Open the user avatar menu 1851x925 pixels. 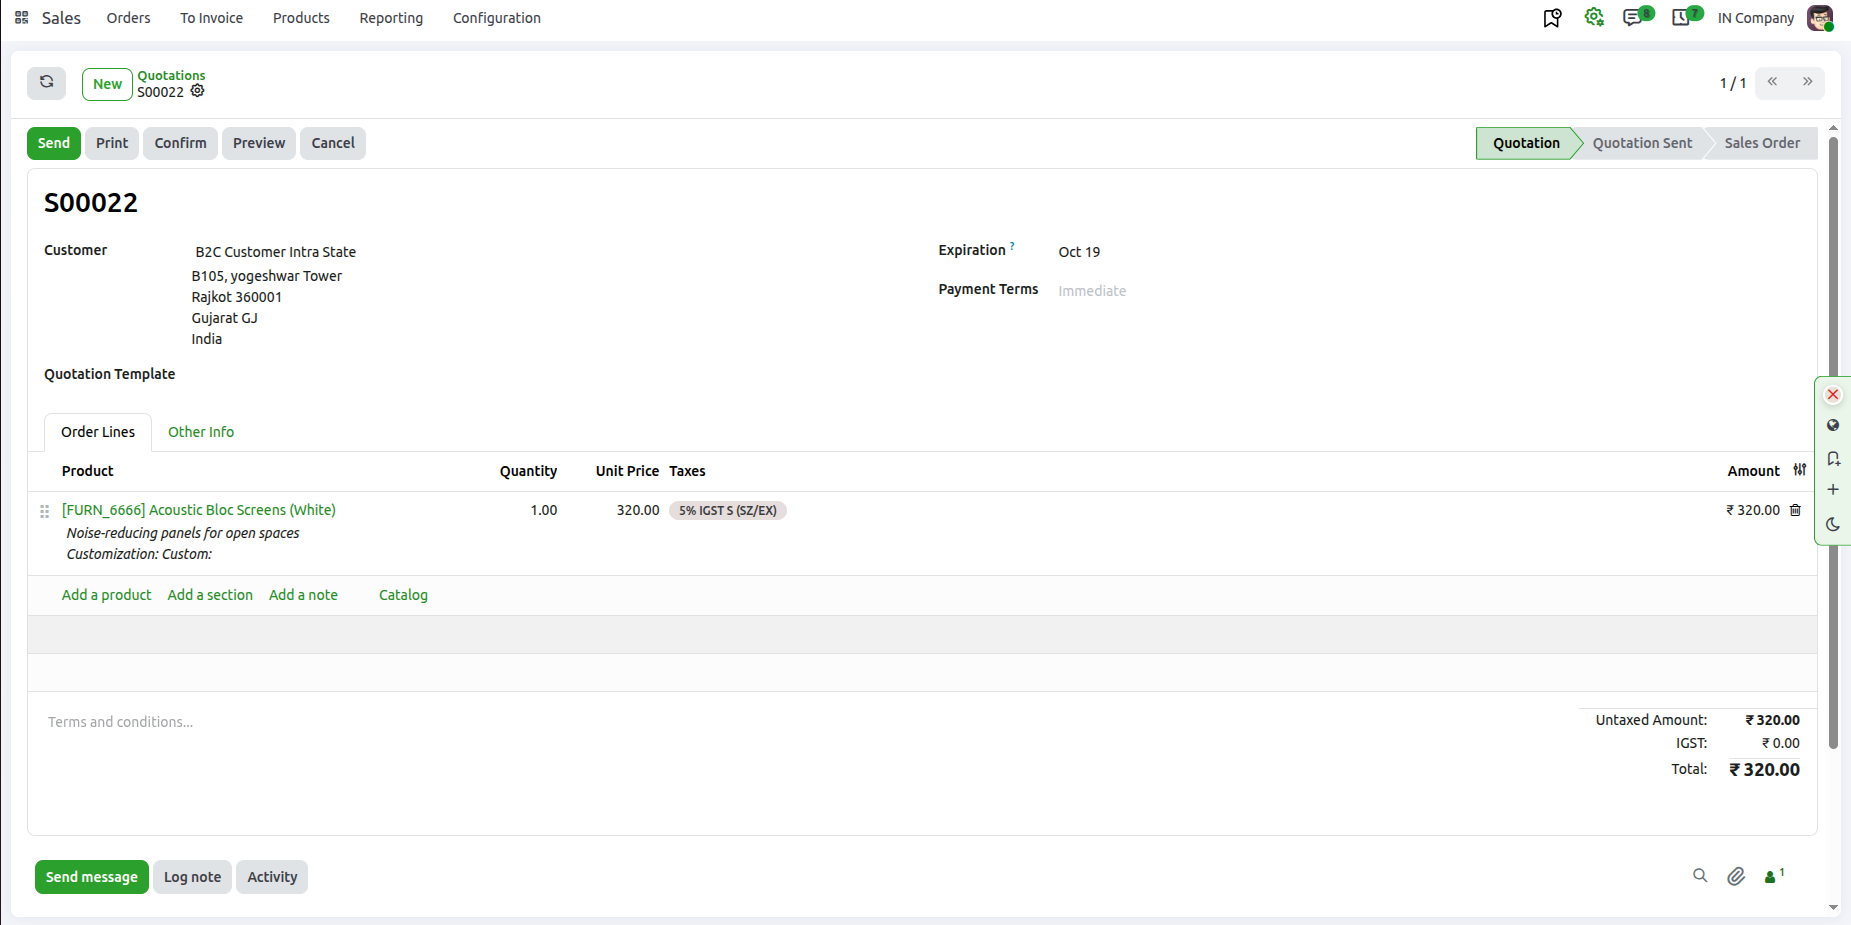(1820, 18)
